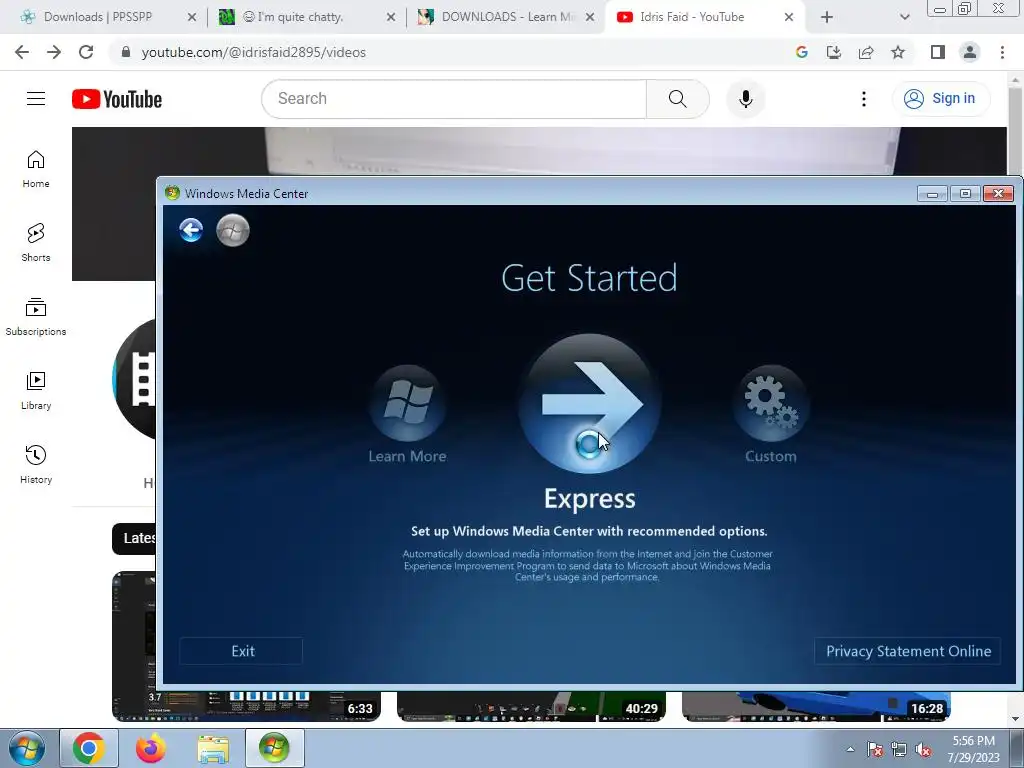The width and height of the screenshot is (1024, 768).
Task: Go forward in Chrome browser
Action: pos(54,52)
